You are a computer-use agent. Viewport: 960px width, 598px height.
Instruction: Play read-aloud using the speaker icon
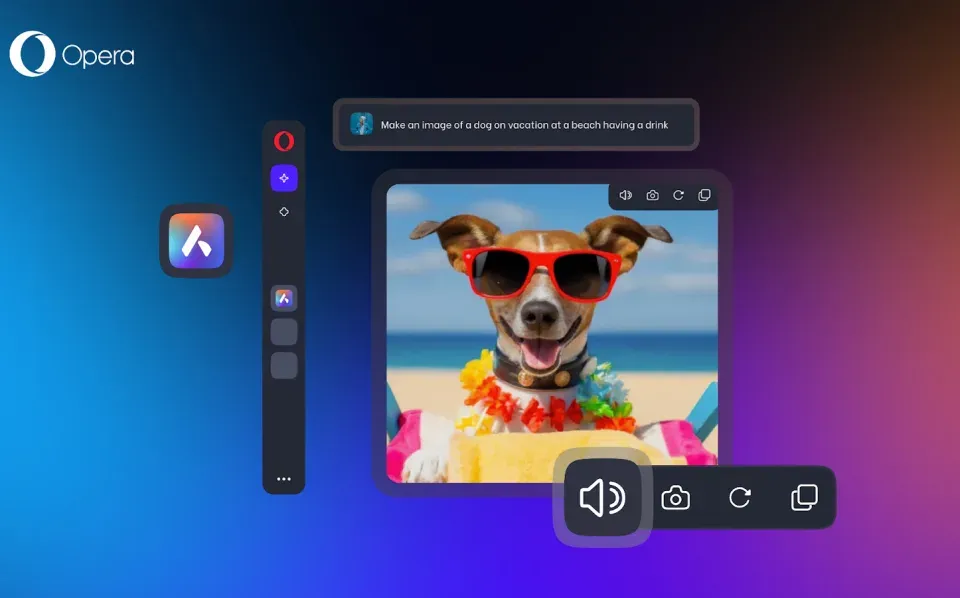click(x=626, y=195)
